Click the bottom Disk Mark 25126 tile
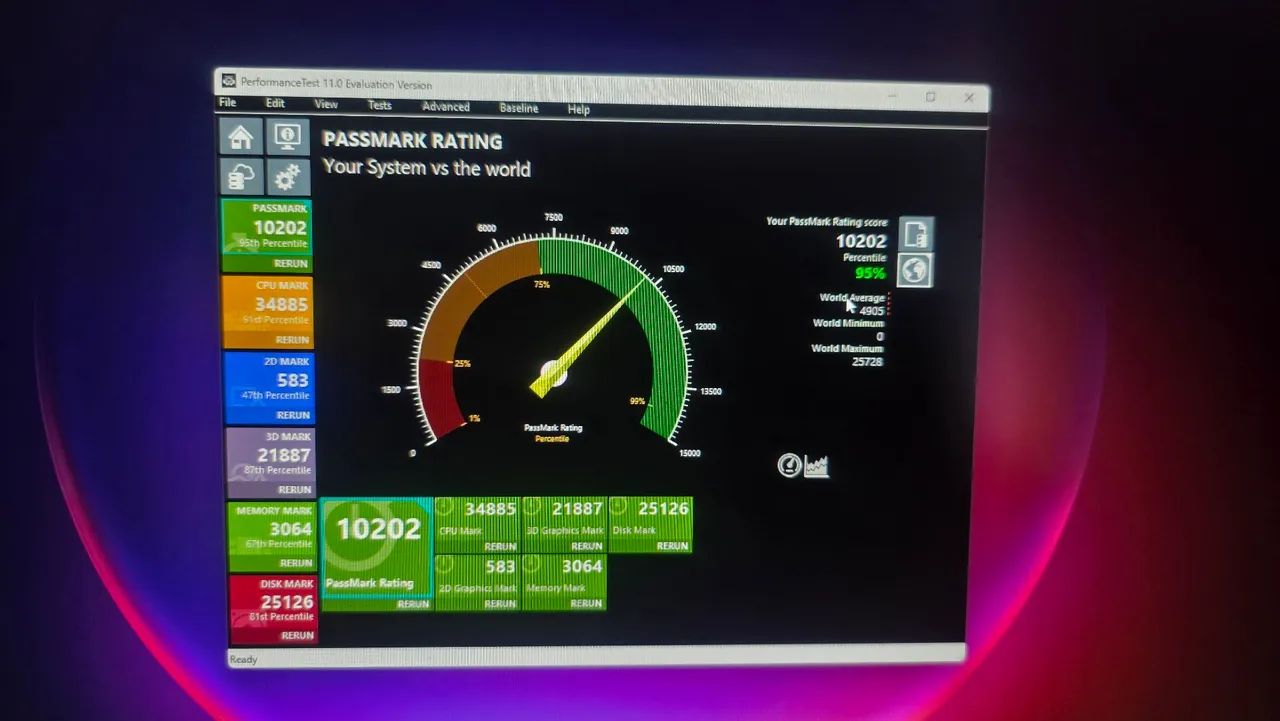 (650, 525)
